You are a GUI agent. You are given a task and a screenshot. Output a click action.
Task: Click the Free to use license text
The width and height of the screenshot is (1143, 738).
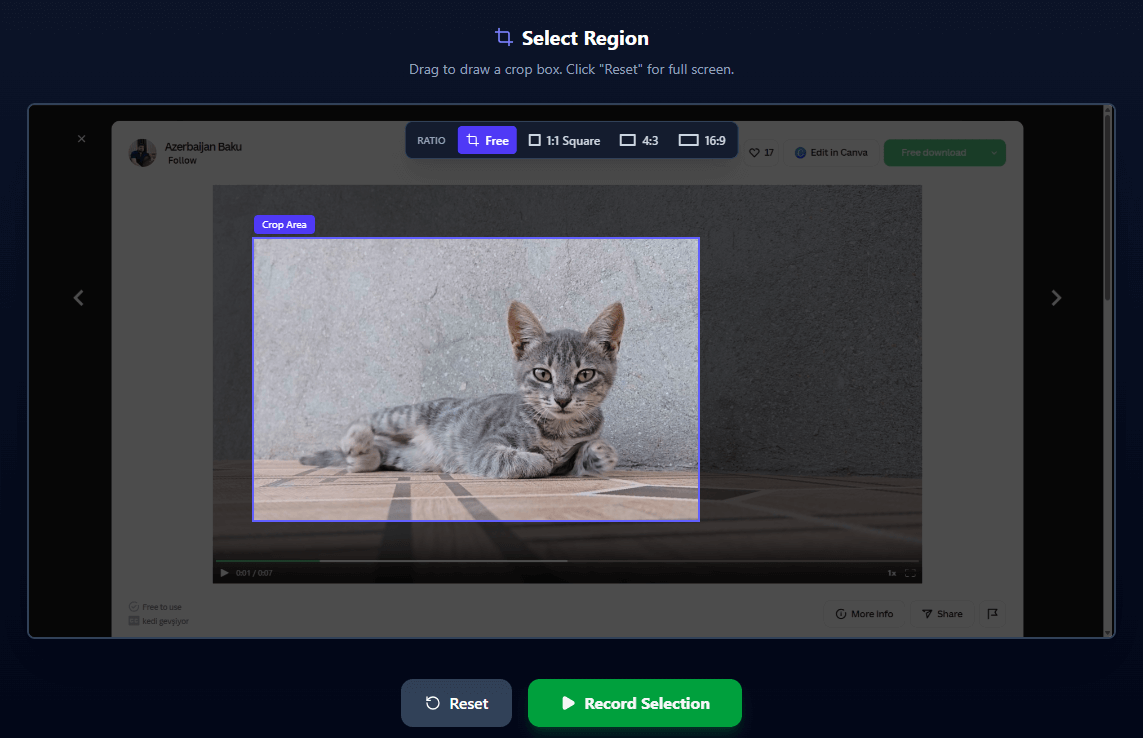click(x=162, y=607)
